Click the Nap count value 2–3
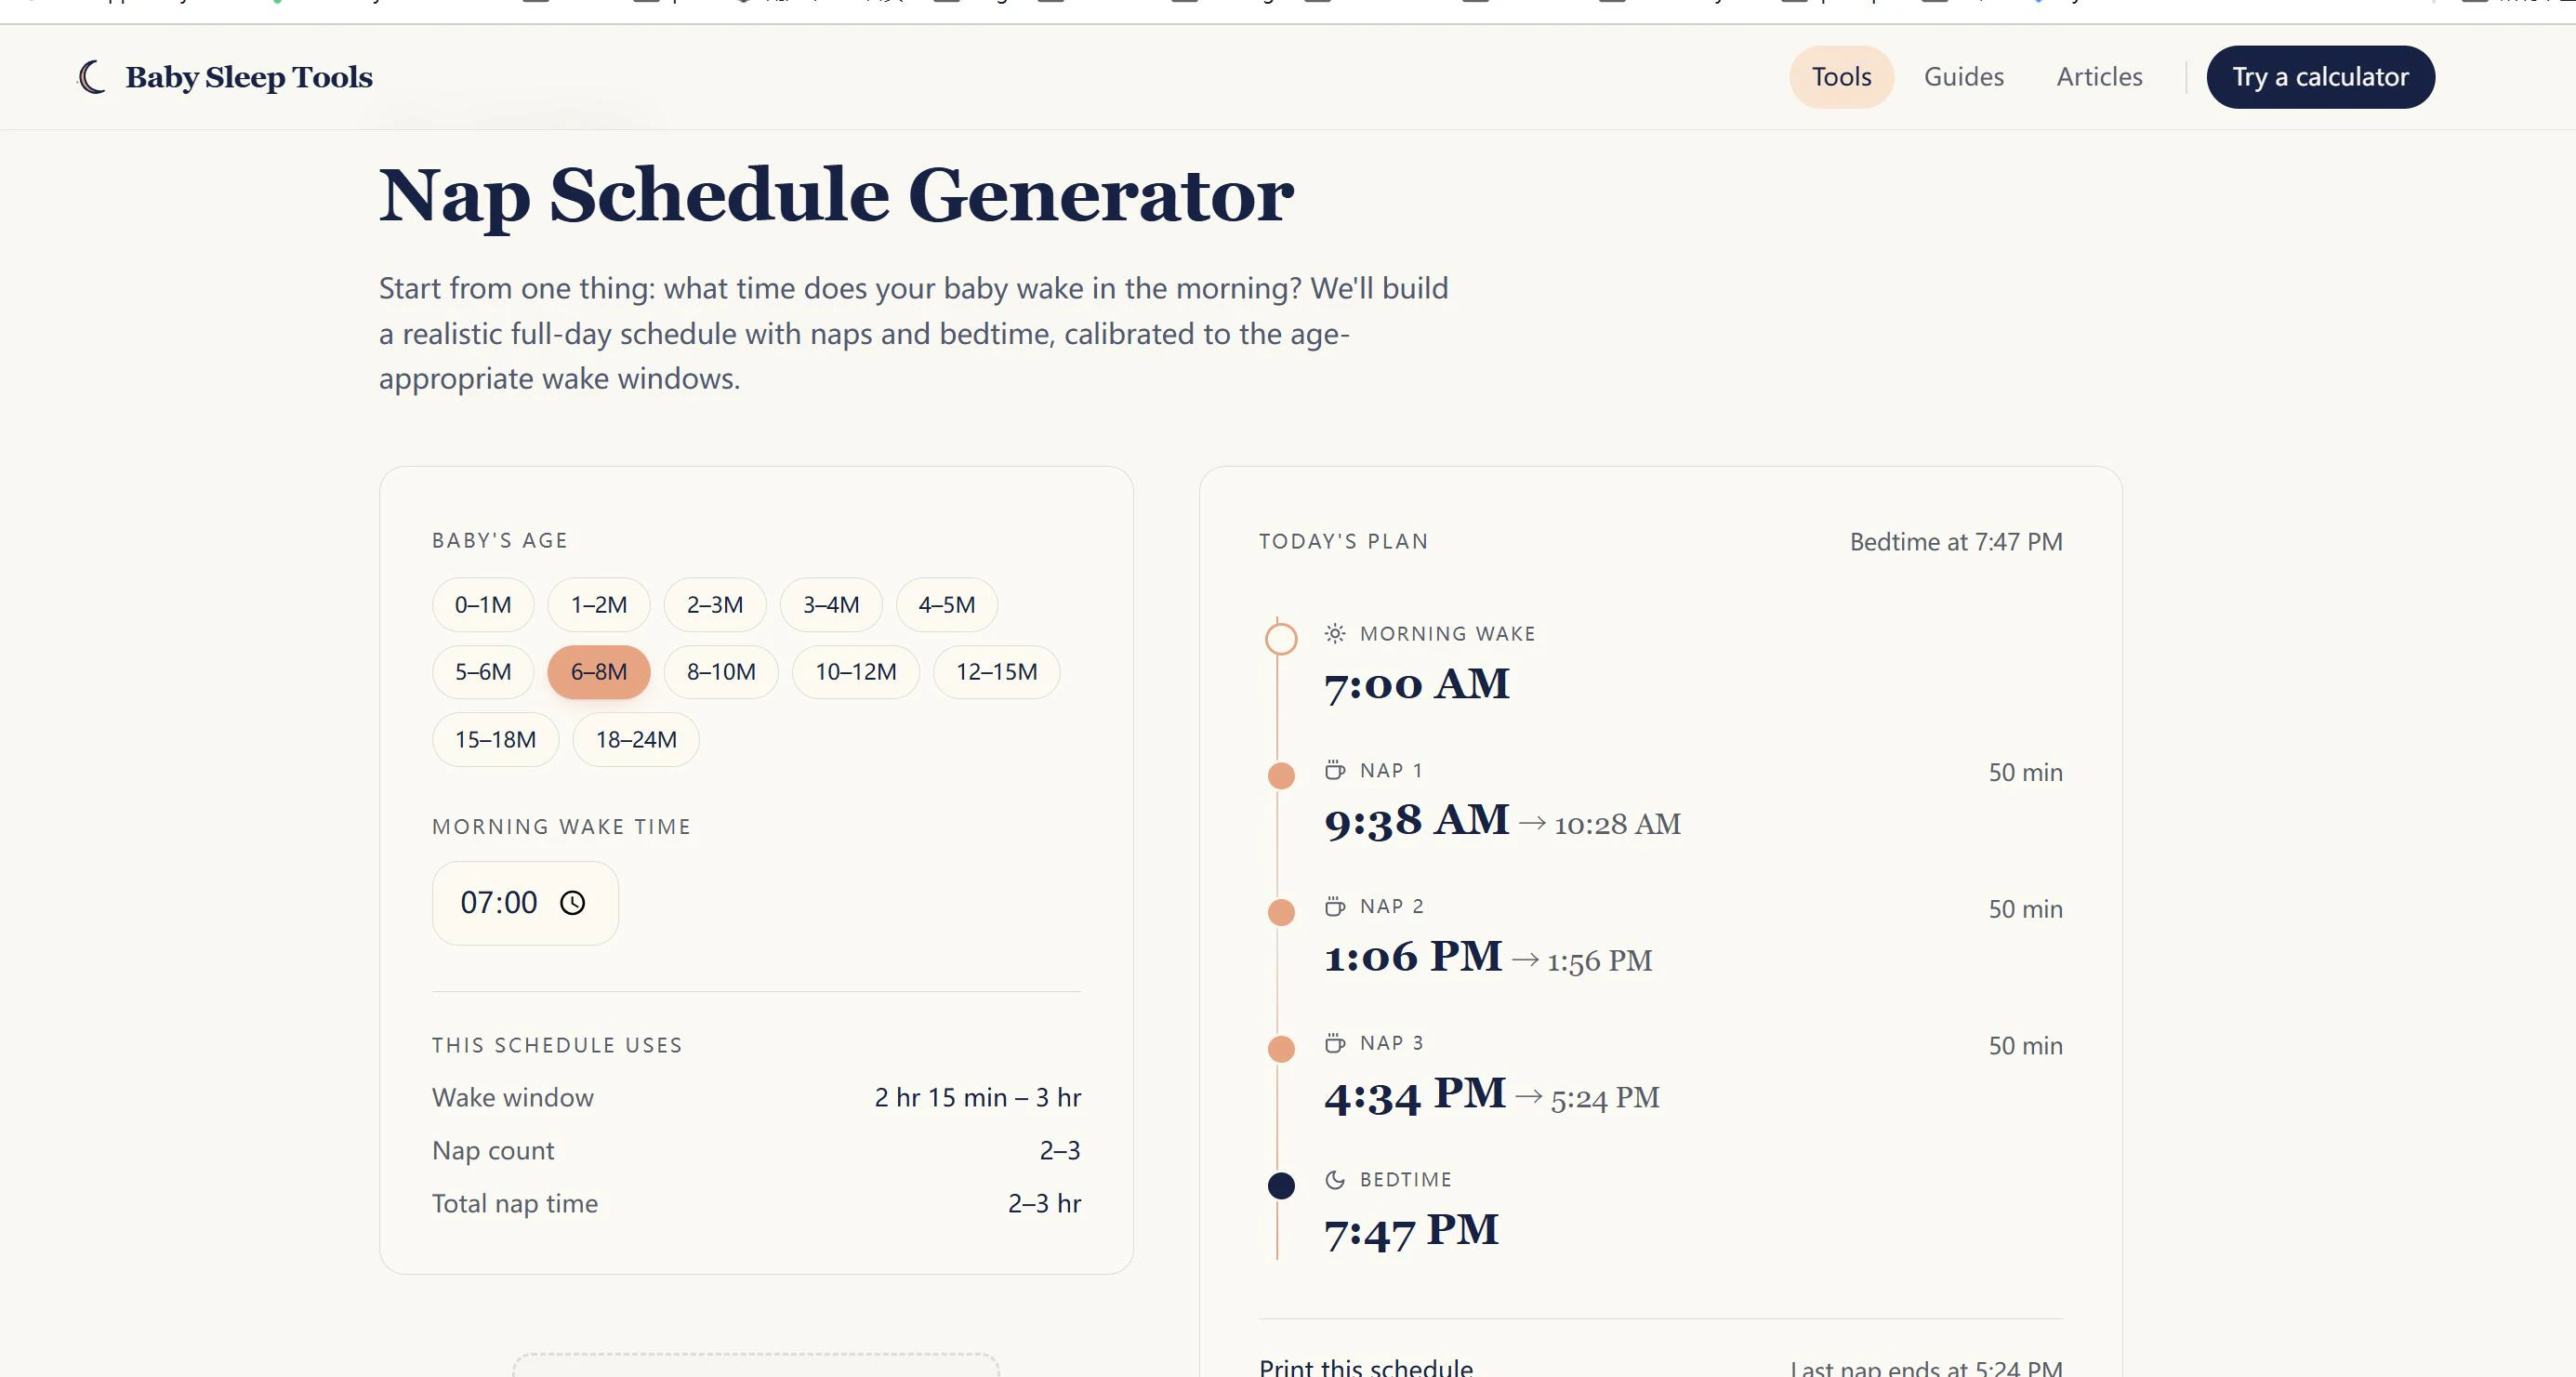 tap(1060, 1150)
